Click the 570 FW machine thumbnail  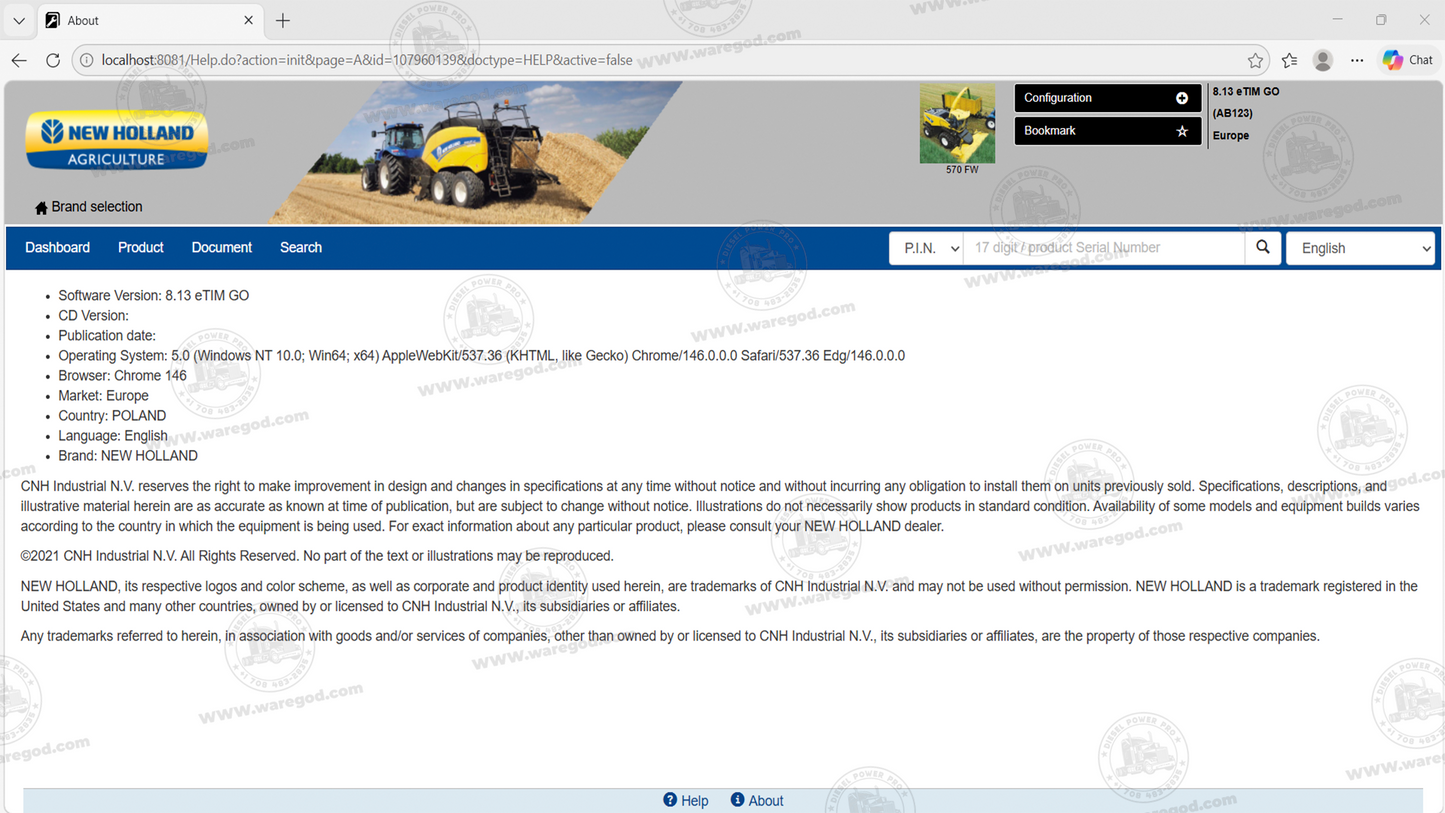pyautogui.click(x=957, y=124)
